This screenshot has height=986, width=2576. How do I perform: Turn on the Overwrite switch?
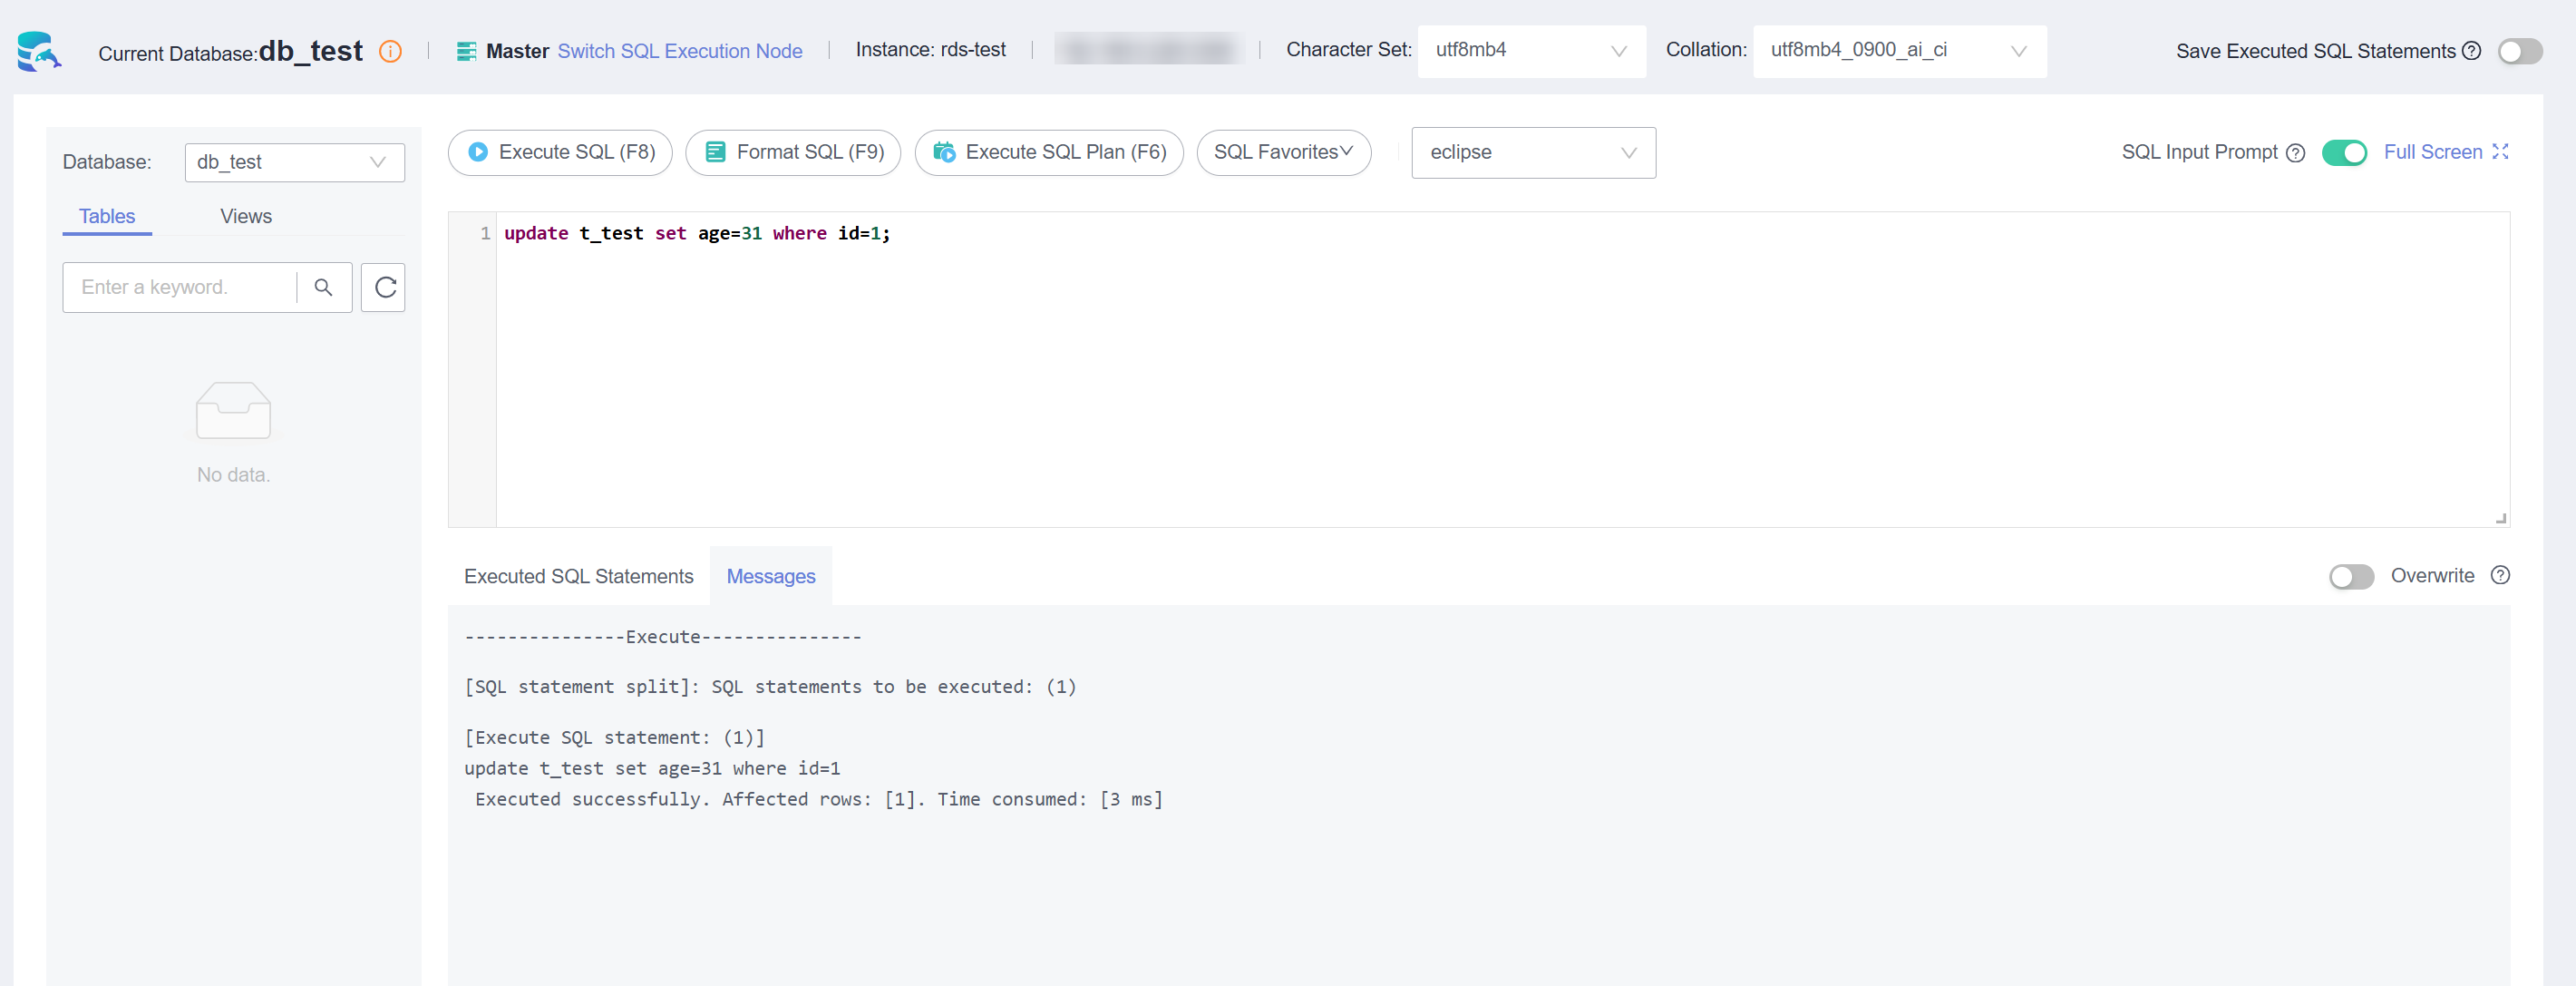2350,577
